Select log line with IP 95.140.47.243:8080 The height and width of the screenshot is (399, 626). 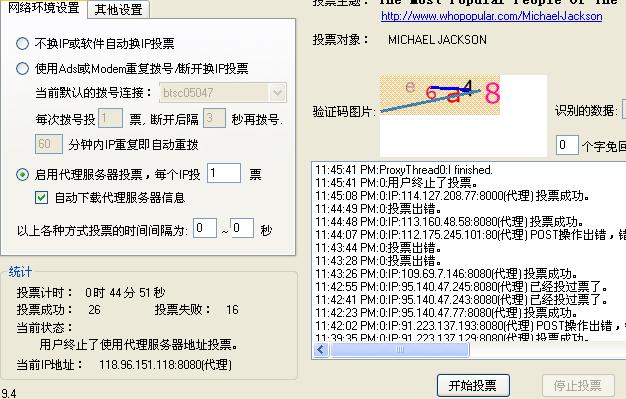462,300
